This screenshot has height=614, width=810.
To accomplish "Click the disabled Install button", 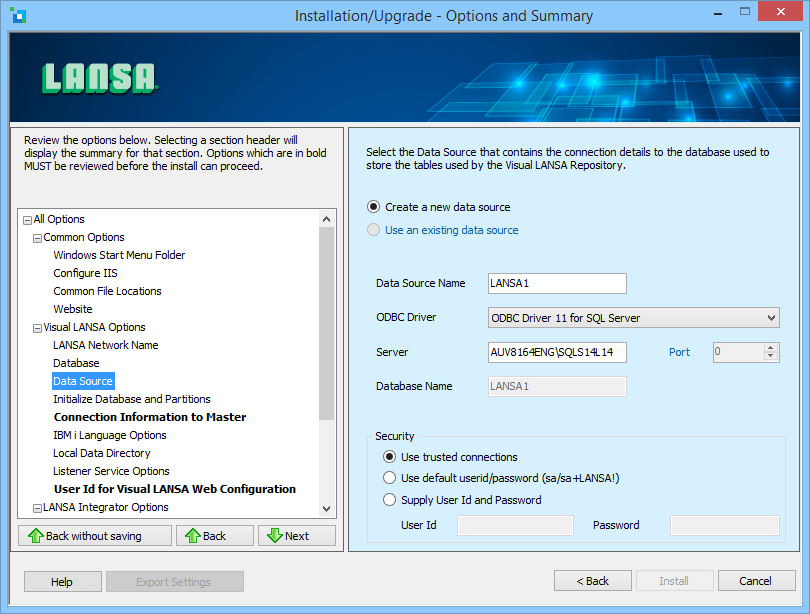I will (675, 581).
